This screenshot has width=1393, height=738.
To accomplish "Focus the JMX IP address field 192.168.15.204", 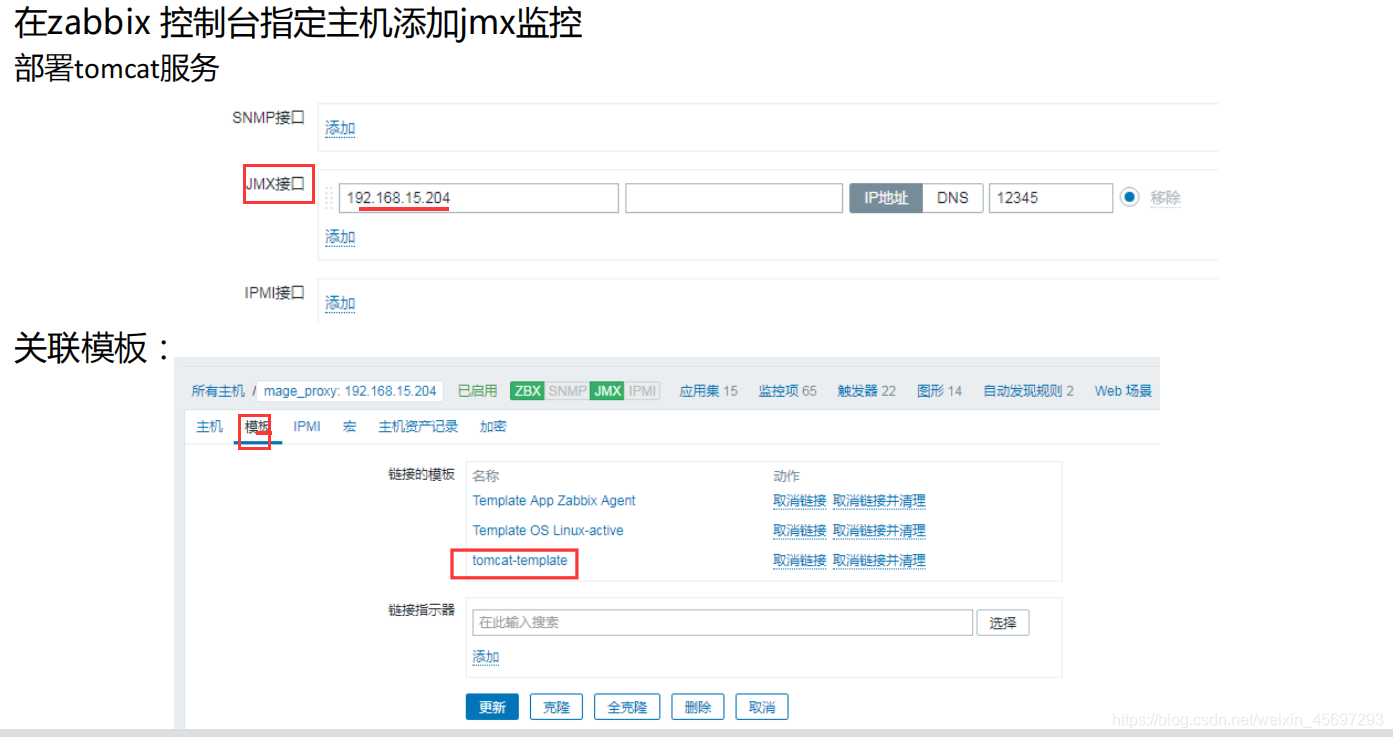I will 479,198.
